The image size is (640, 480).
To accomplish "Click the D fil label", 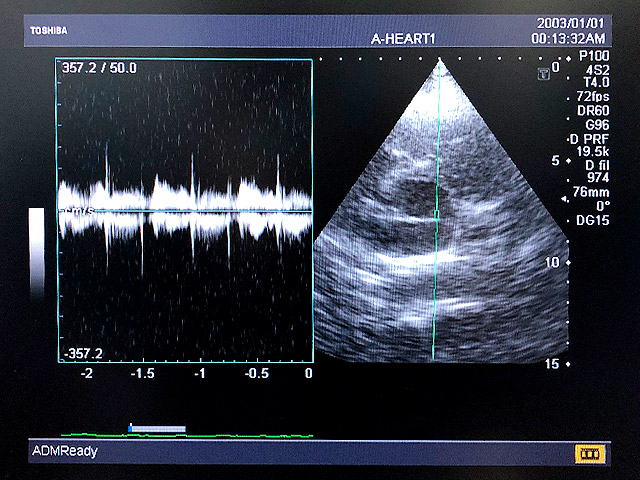I will coord(597,165).
